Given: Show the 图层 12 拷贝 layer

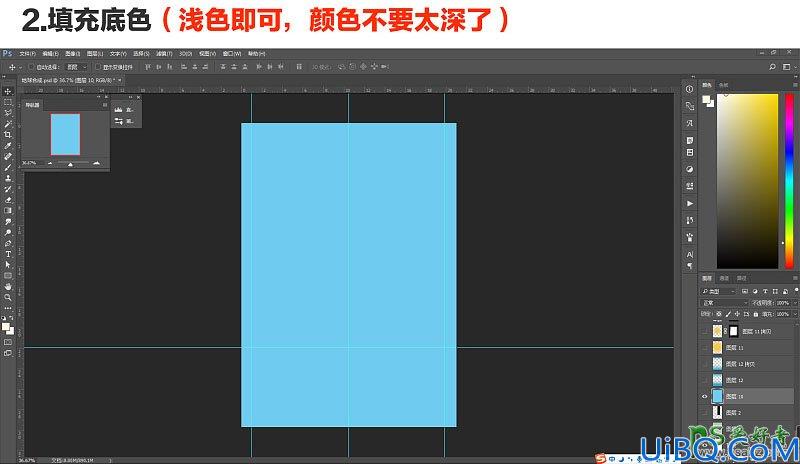Looking at the screenshot, I should [x=705, y=364].
